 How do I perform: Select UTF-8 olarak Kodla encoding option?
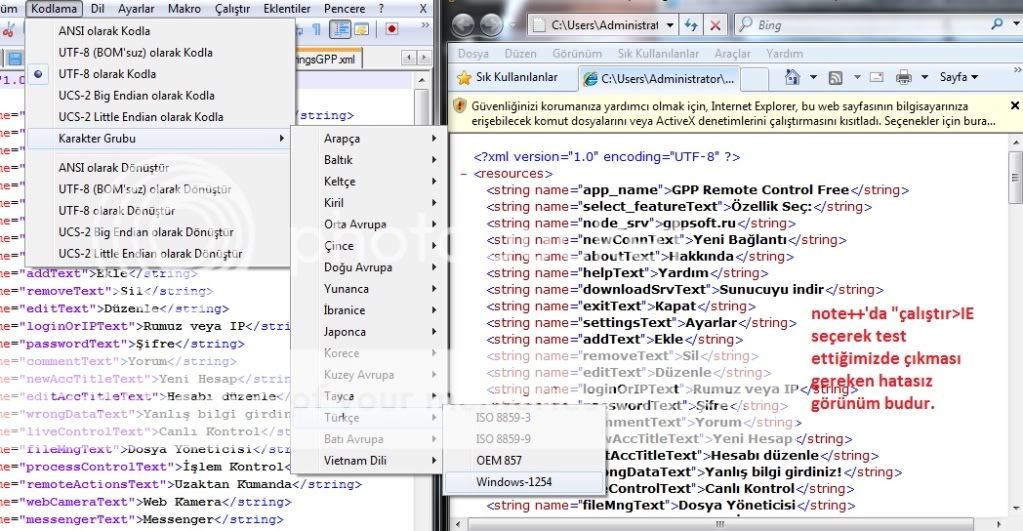tap(106, 74)
